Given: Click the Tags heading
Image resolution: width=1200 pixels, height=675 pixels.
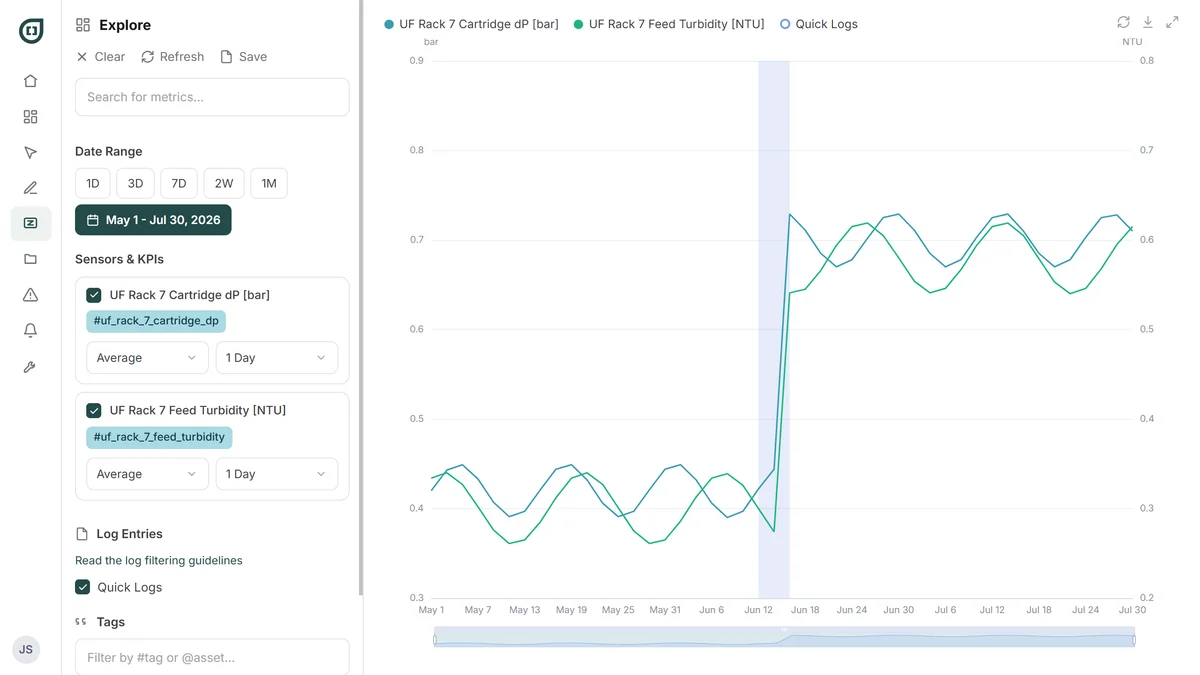Looking at the screenshot, I should 111,622.
